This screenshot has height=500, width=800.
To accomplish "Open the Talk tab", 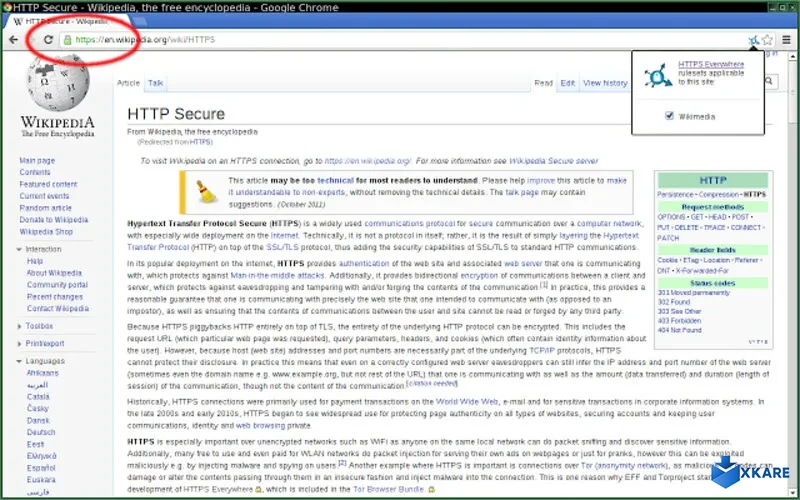I will (x=156, y=83).
